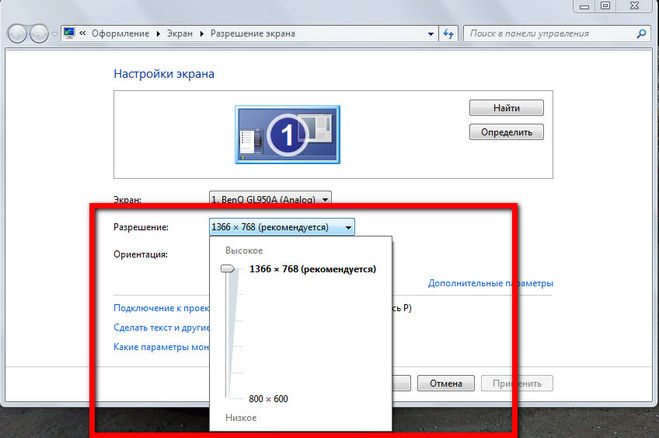Viewport: 659px width, 438px height.
Task: Expand the Экран monitor selection dropdown
Action: coord(270,198)
